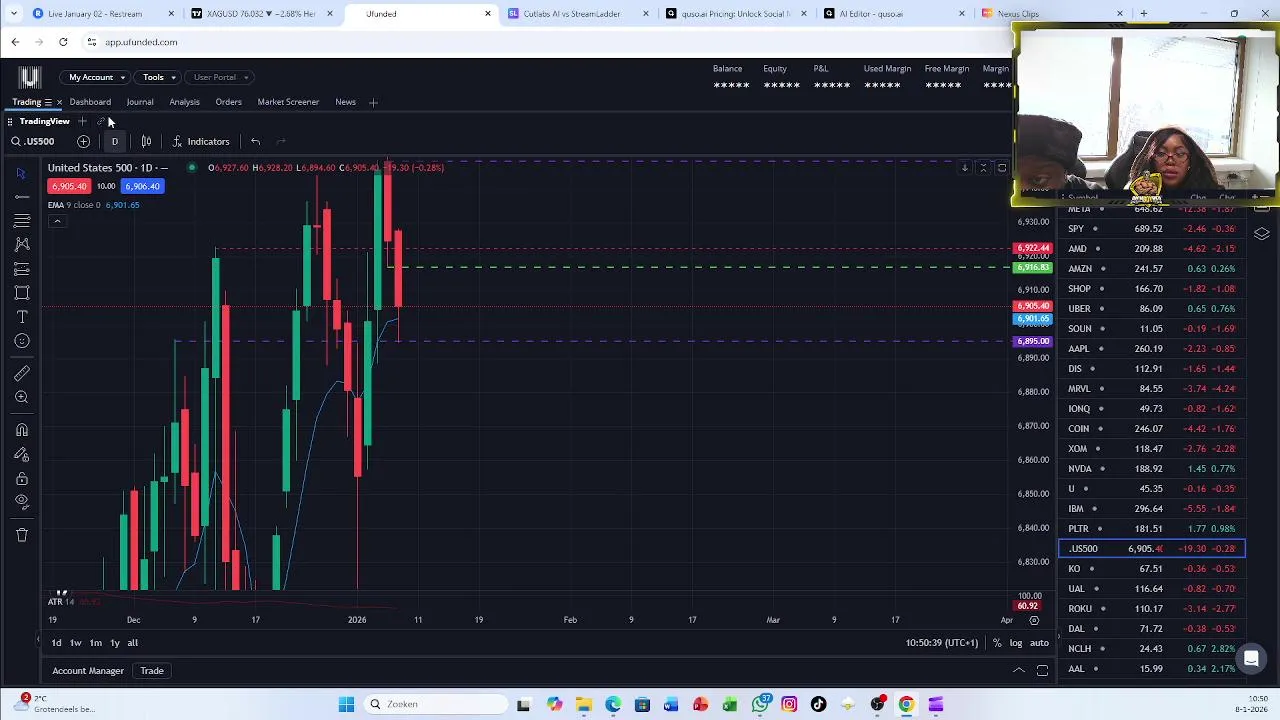This screenshot has height=720, width=1280.
Task: Open Chrome from the taskbar
Action: [x=906, y=704]
